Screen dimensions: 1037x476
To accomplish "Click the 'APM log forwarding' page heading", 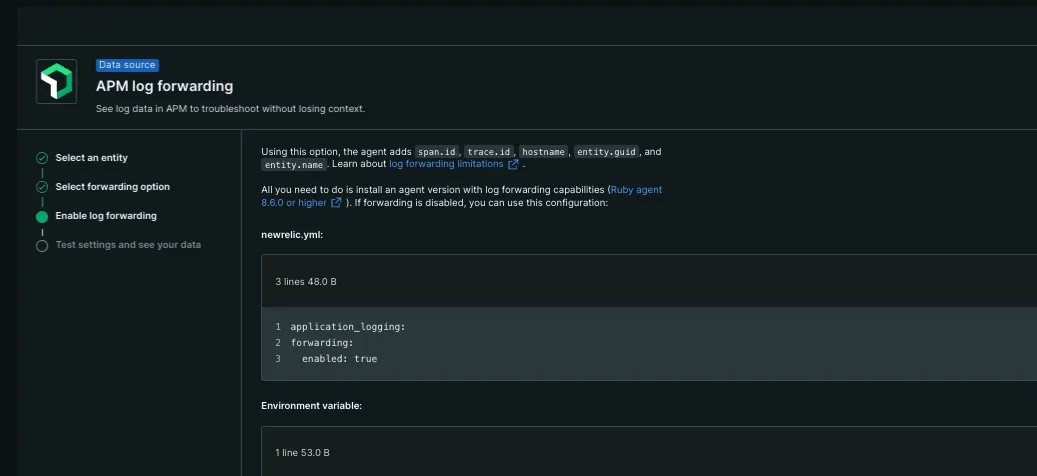I will [x=164, y=86].
